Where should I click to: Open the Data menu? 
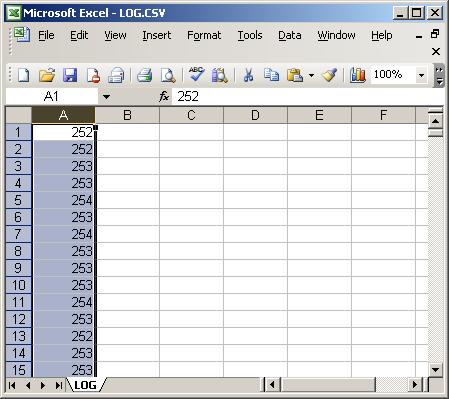[290, 35]
